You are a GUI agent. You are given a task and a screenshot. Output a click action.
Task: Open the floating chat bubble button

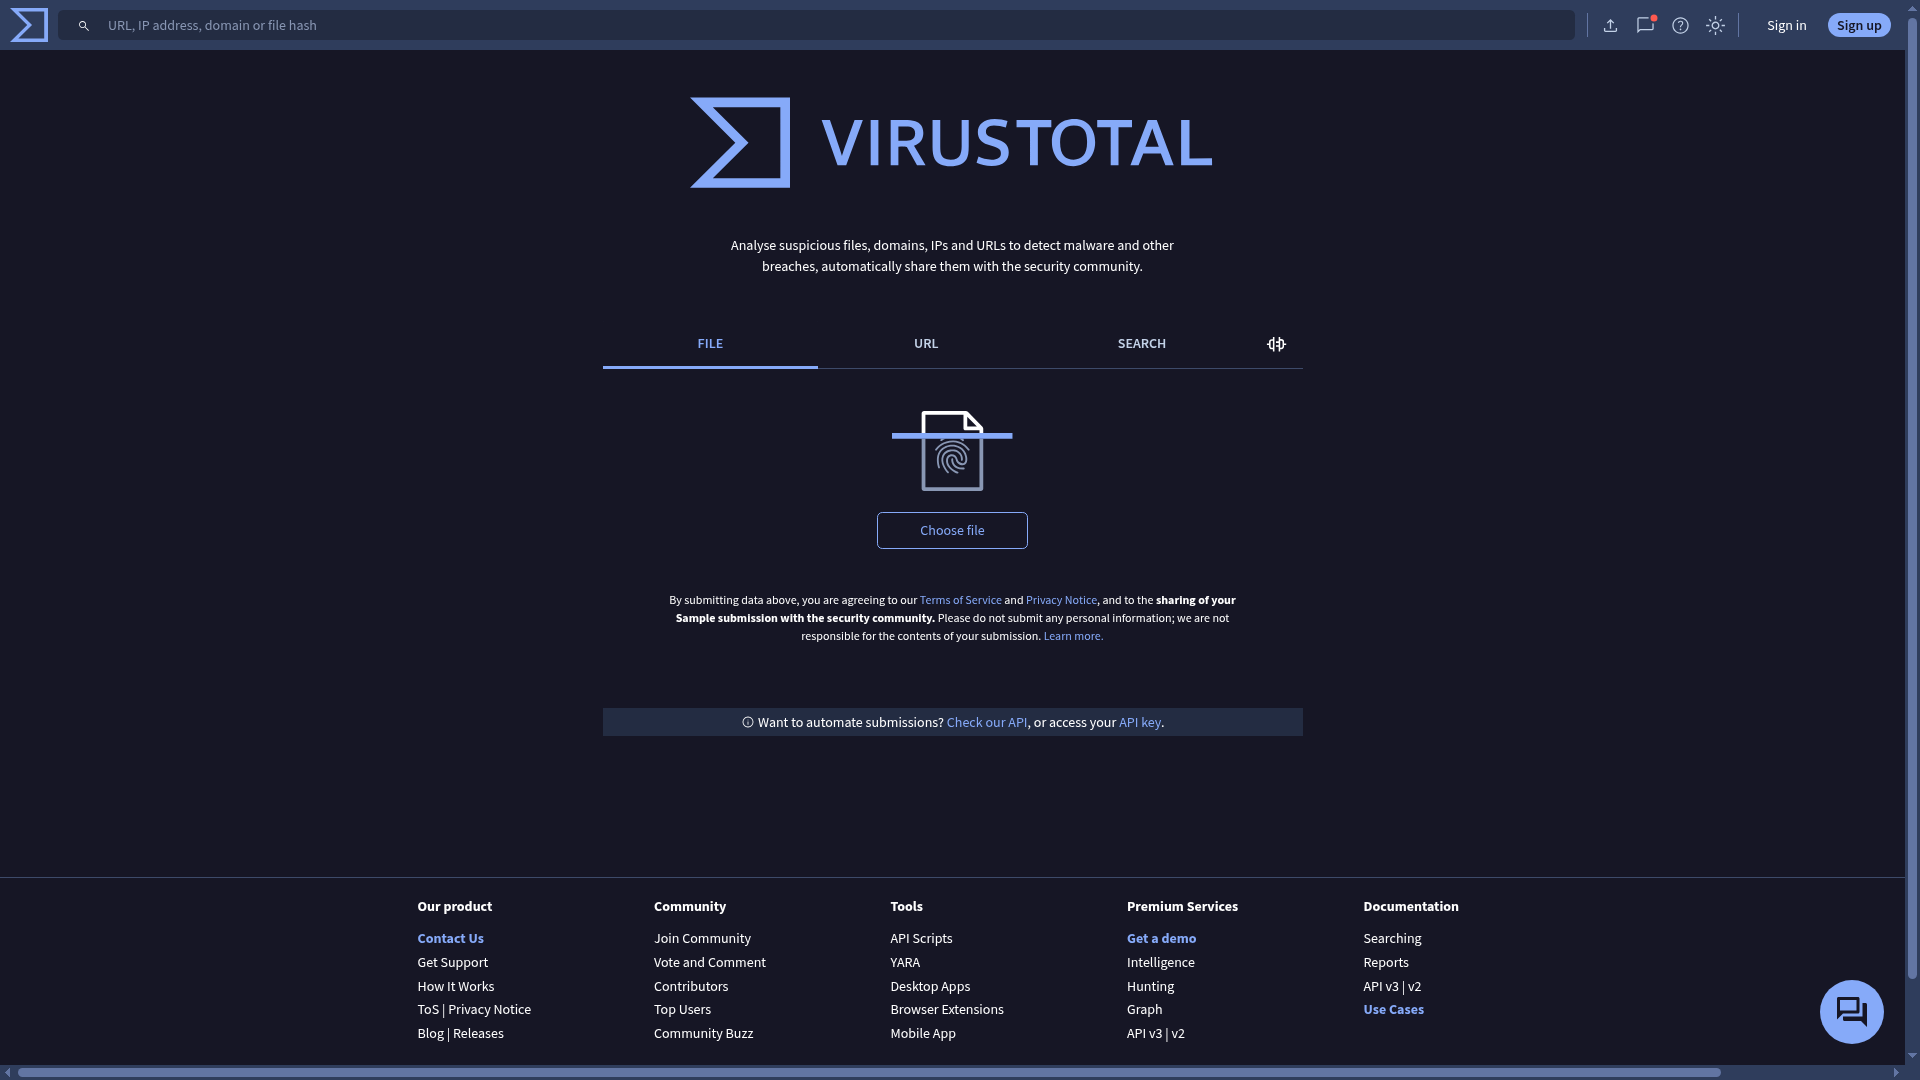1851,1012
